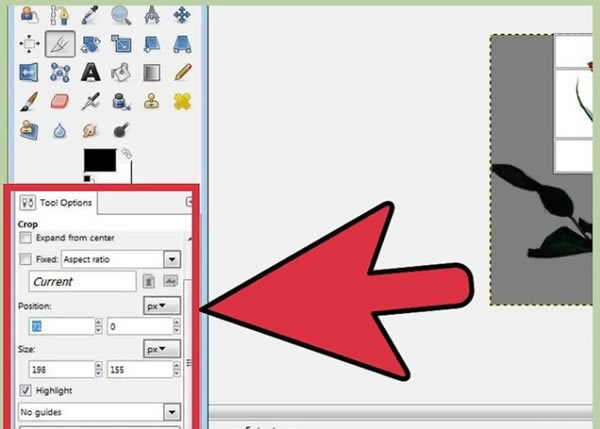Click the Position Y field showing 0
The height and width of the screenshot is (429, 600).
tap(140, 326)
